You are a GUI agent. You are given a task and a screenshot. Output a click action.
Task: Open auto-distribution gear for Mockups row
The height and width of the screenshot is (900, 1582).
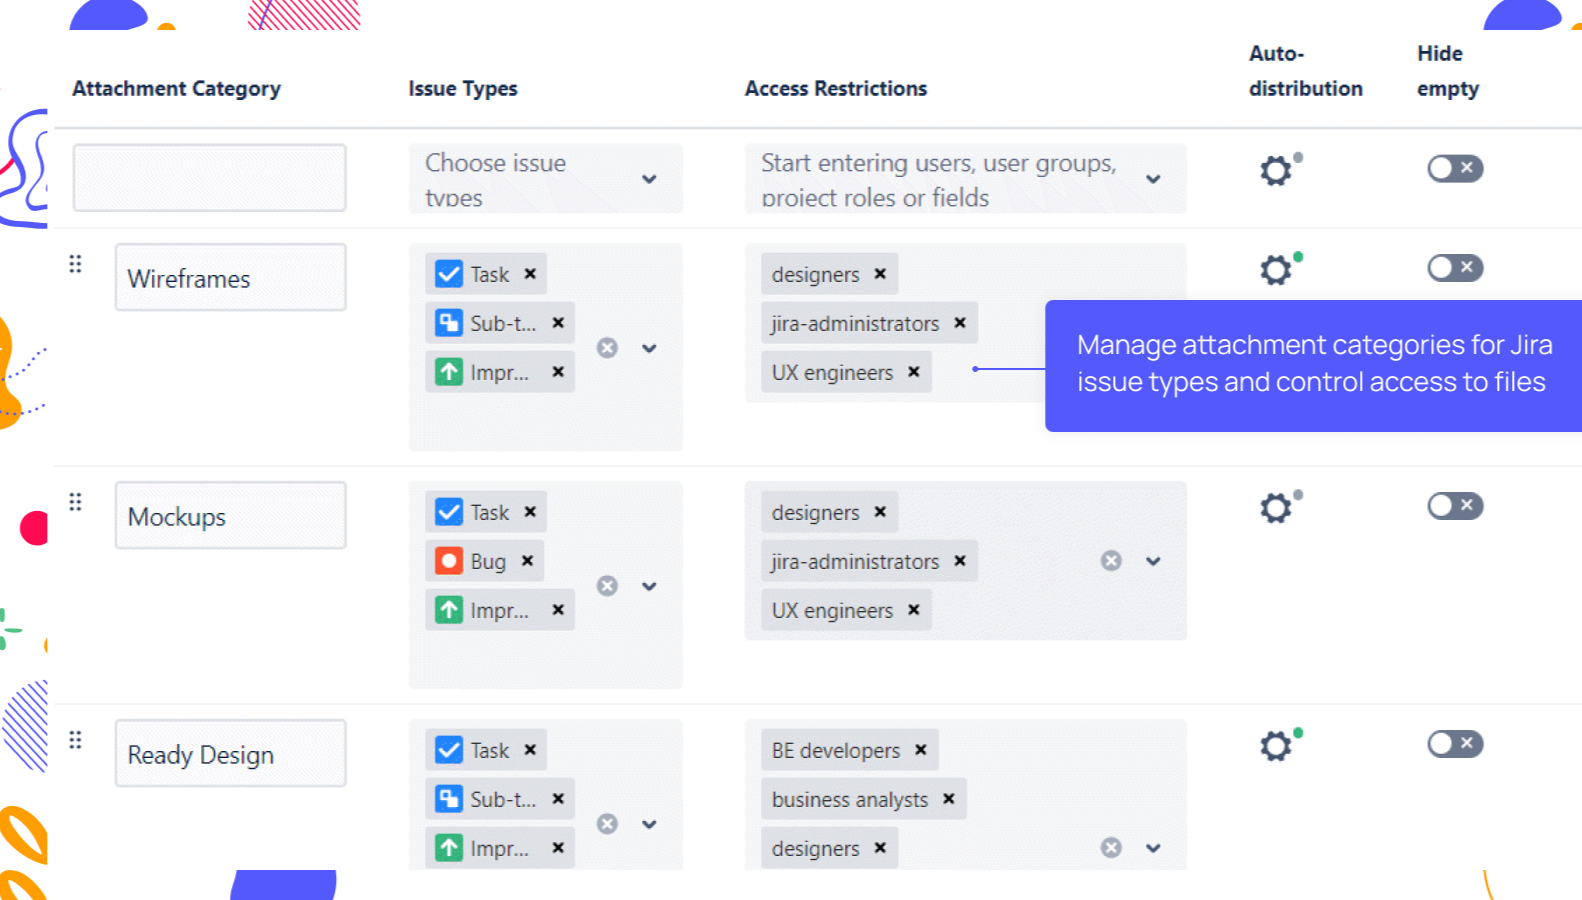[x=1276, y=507]
